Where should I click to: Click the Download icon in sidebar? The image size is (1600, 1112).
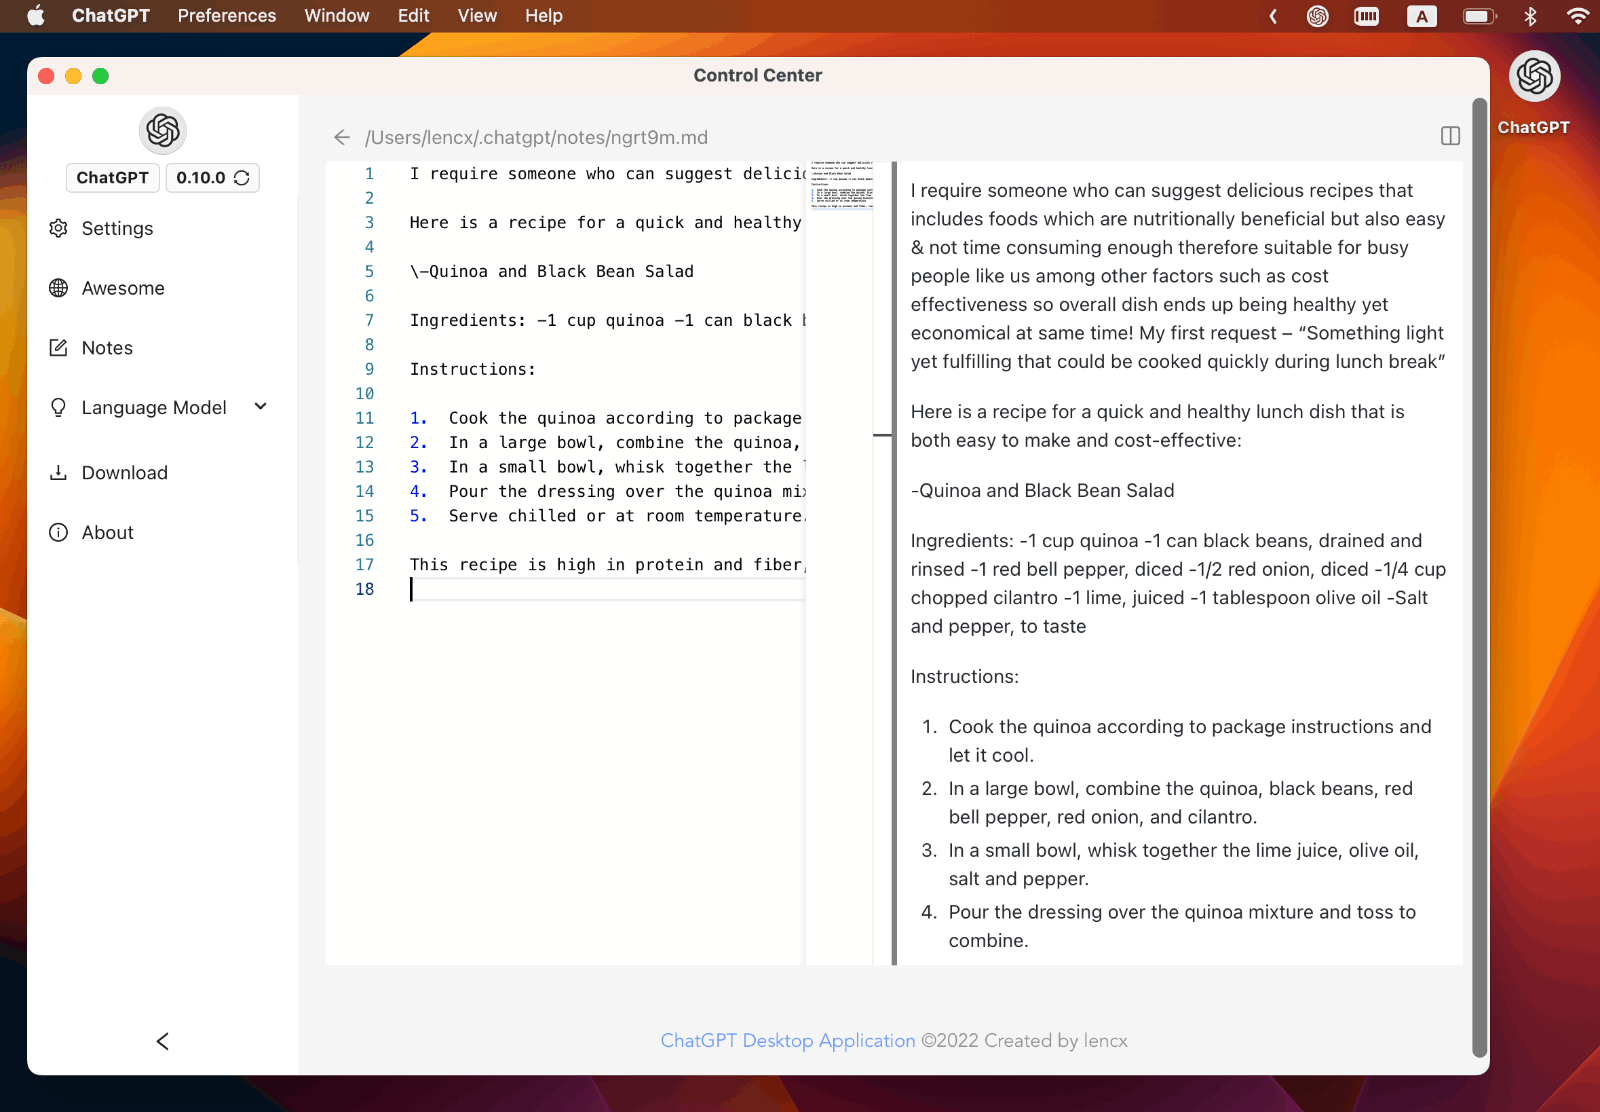pyautogui.click(x=59, y=473)
